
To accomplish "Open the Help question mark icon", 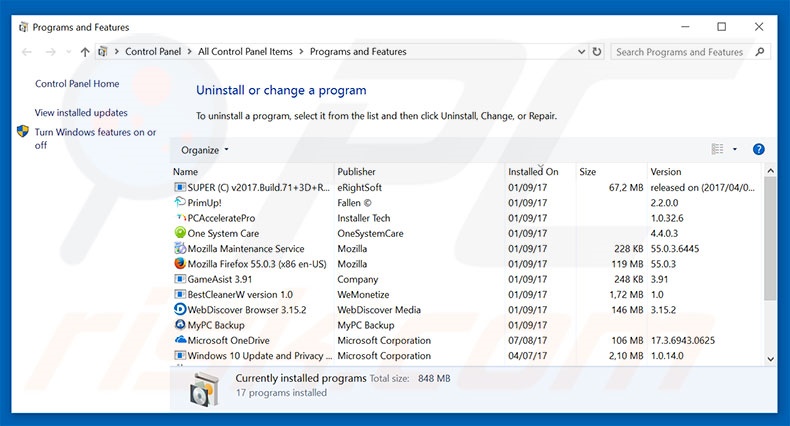I will pos(758,150).
